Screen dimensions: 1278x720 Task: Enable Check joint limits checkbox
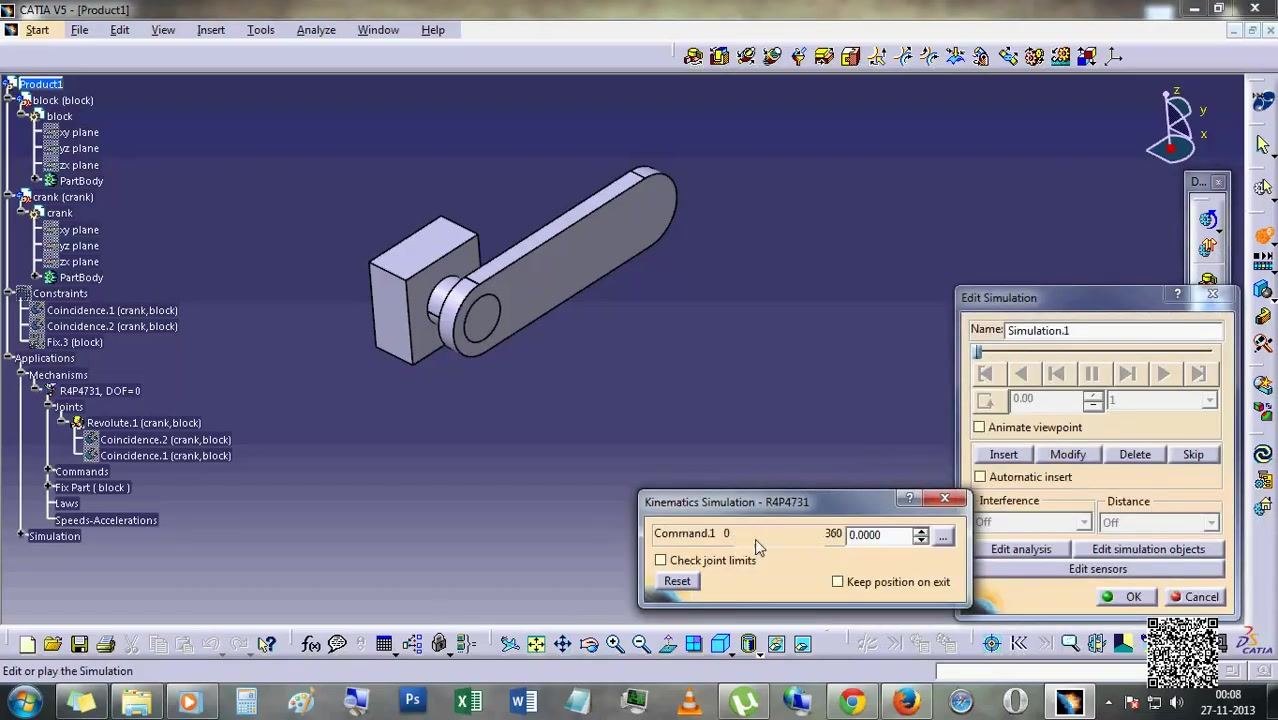pyautogui.click(x=660, y=560)
